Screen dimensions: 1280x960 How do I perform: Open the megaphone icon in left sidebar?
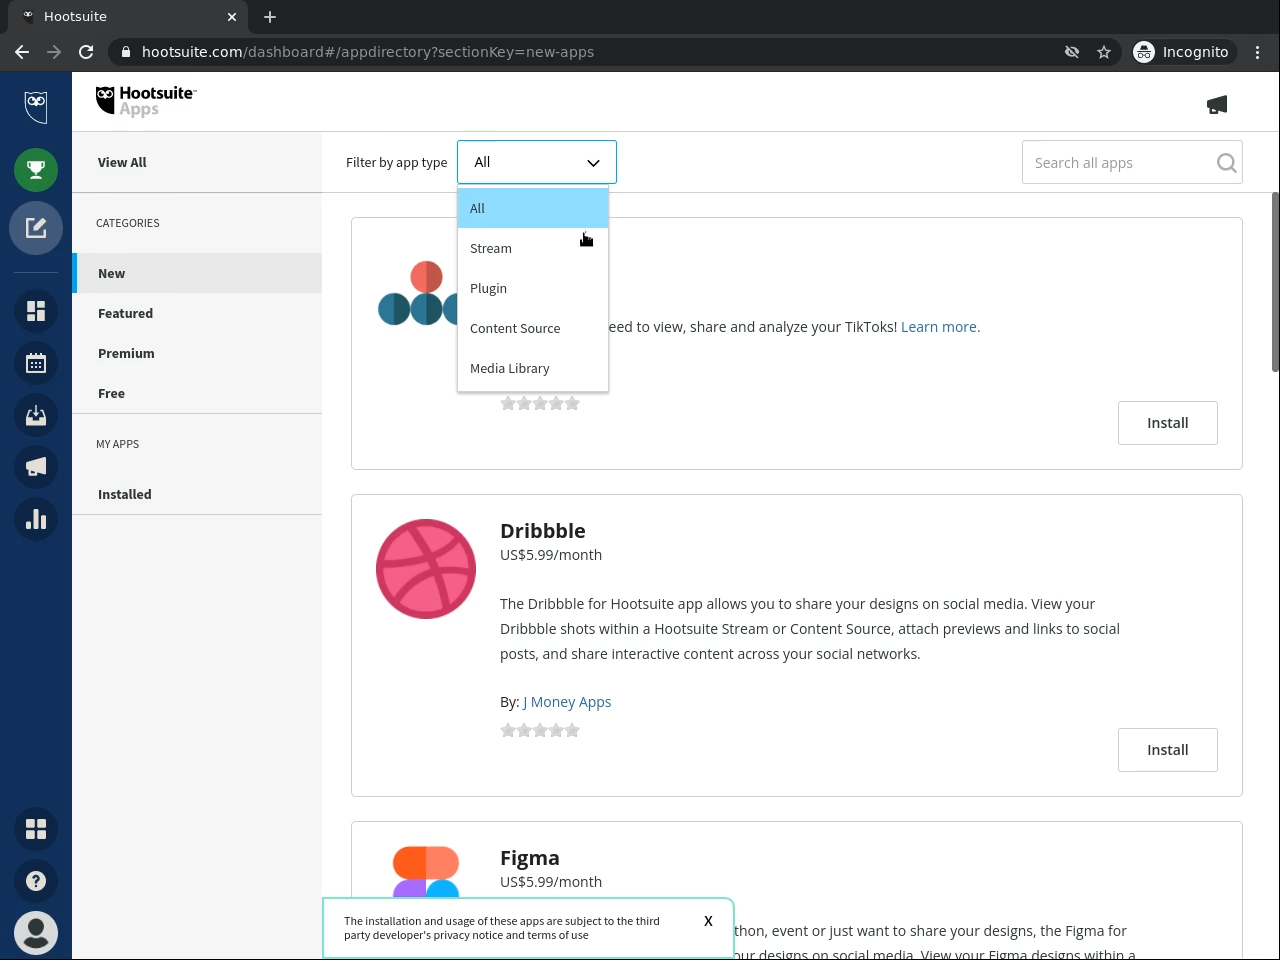(36, 467)
